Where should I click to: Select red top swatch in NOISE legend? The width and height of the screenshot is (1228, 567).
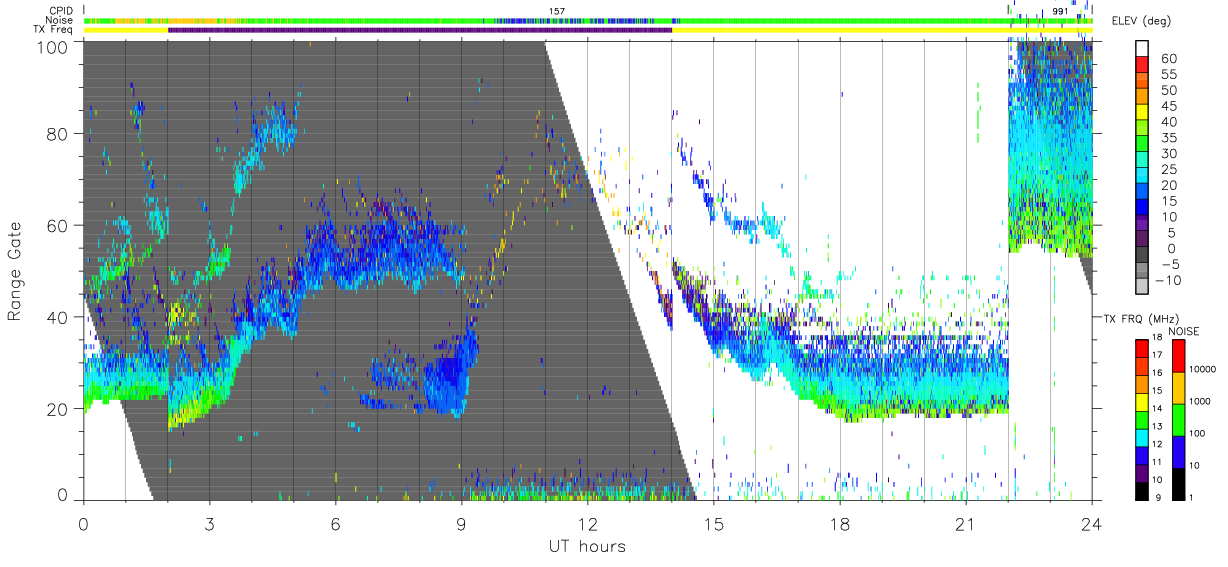point(1179,357)
